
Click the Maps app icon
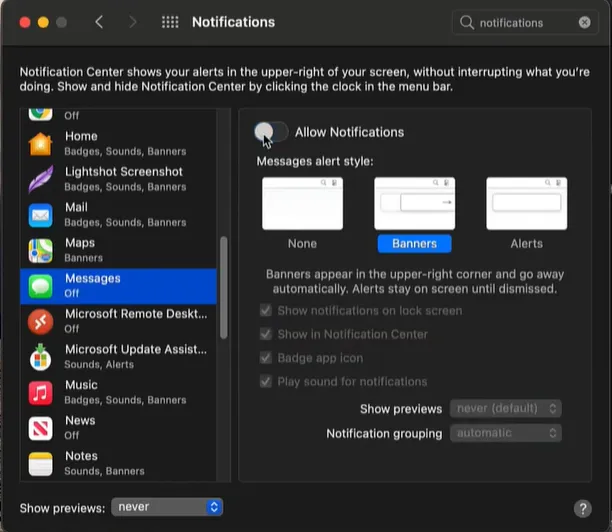point(40,251)
